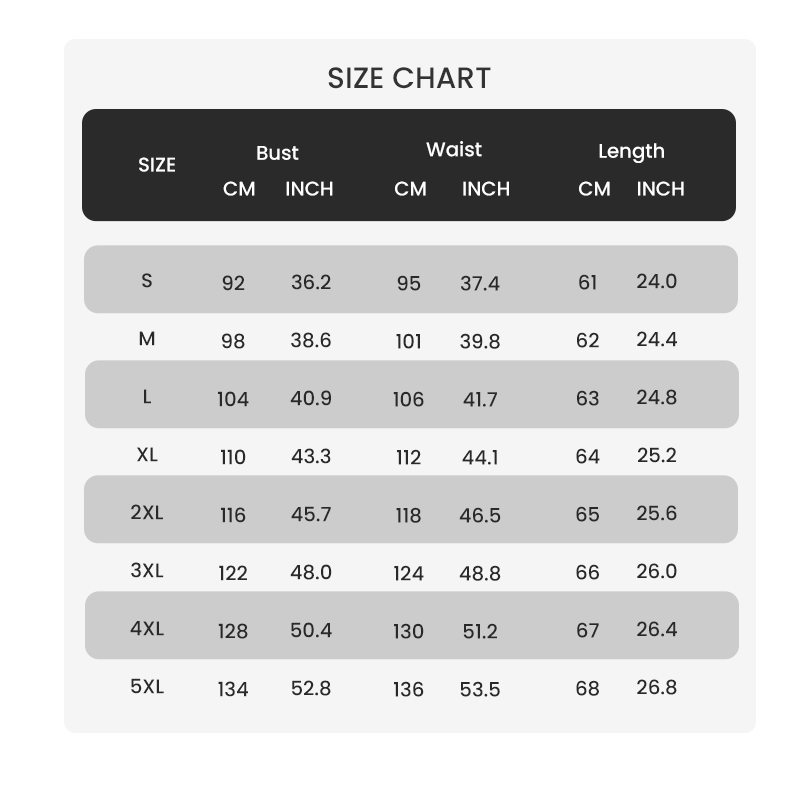Select the M size row label
Screen dimensions: 800x800
click(x=147, y=339)
